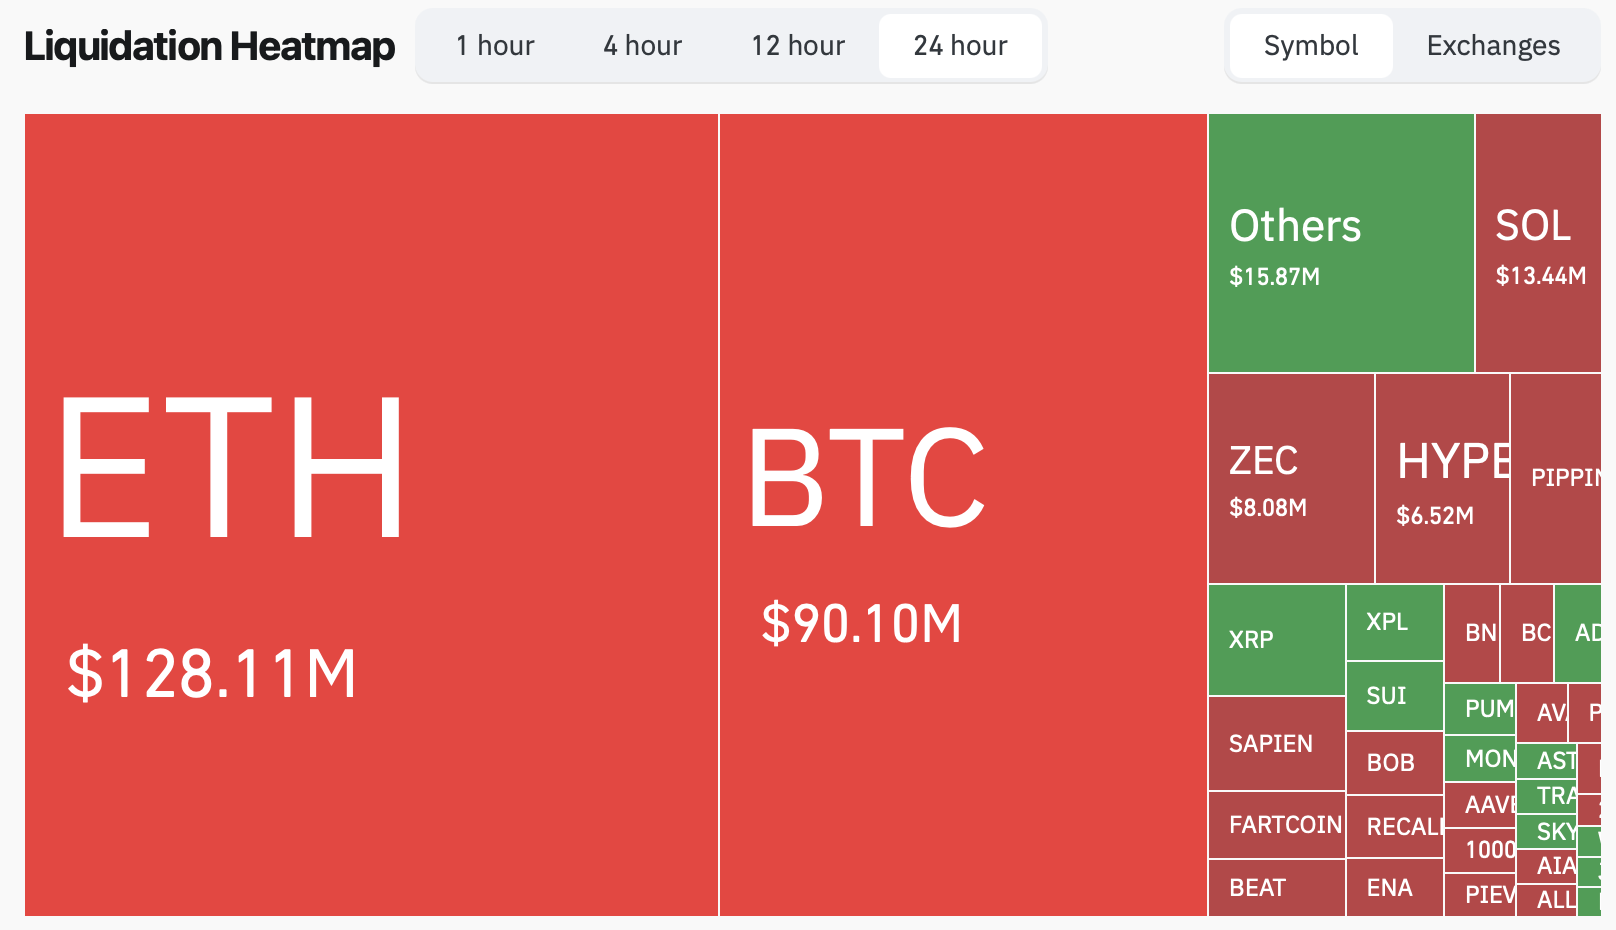The image size is (1616, 930).
Task: Open the BTC $90.10M liquidation tile
Action: [963, 515]
